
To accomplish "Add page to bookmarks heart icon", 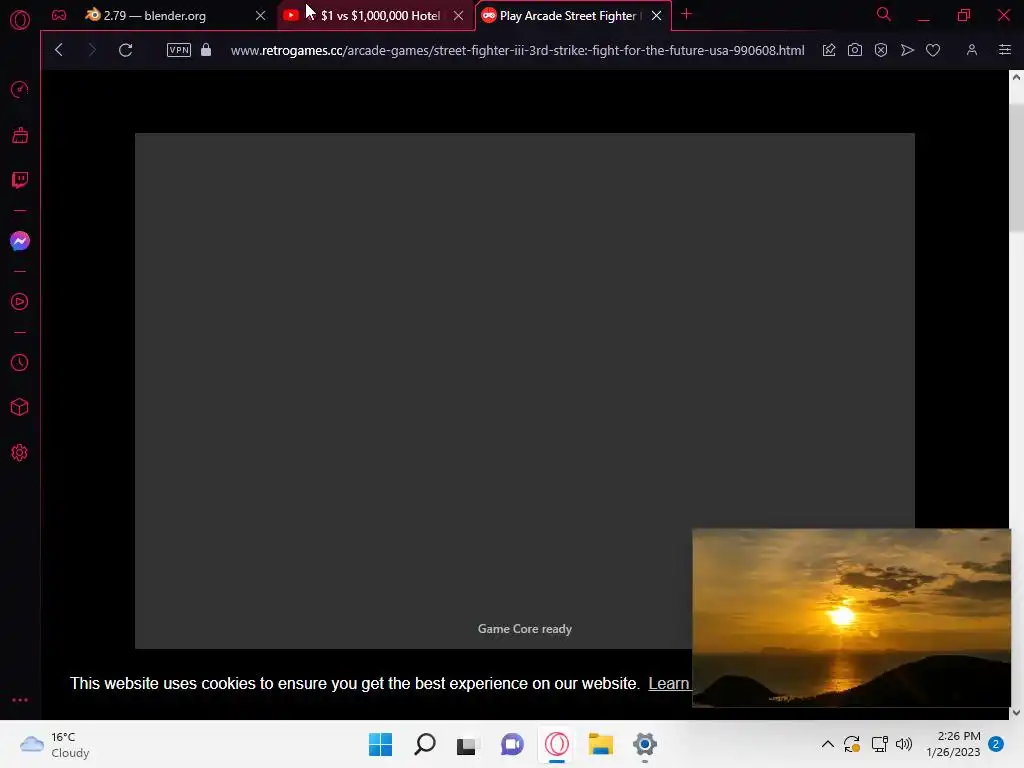I will tap(933, 50).
